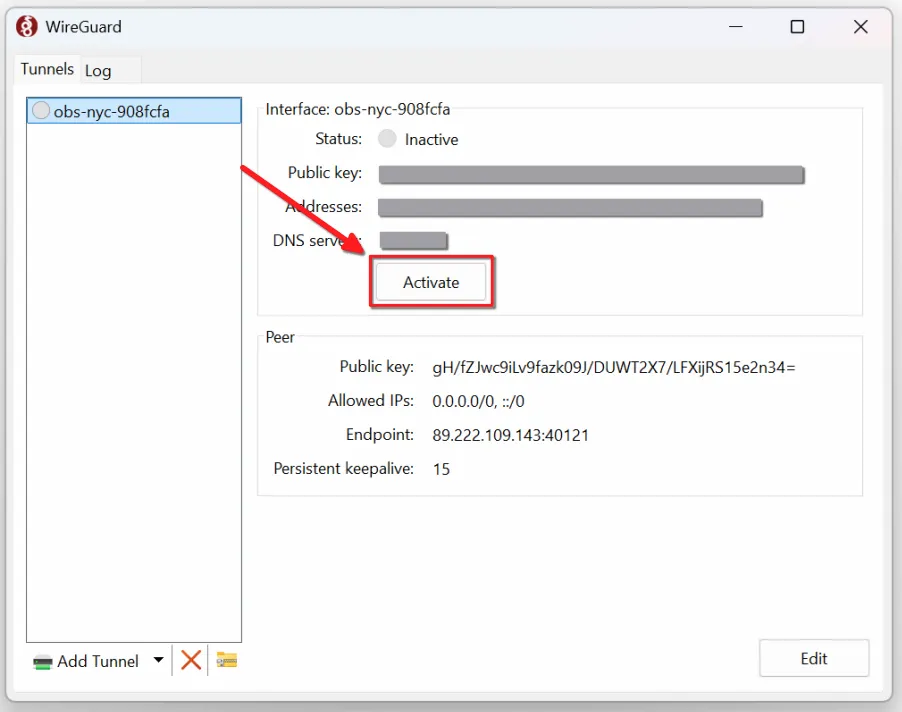Screen dimensions: 902x712
Task: Close the WireGuard window
Action: 860,27
